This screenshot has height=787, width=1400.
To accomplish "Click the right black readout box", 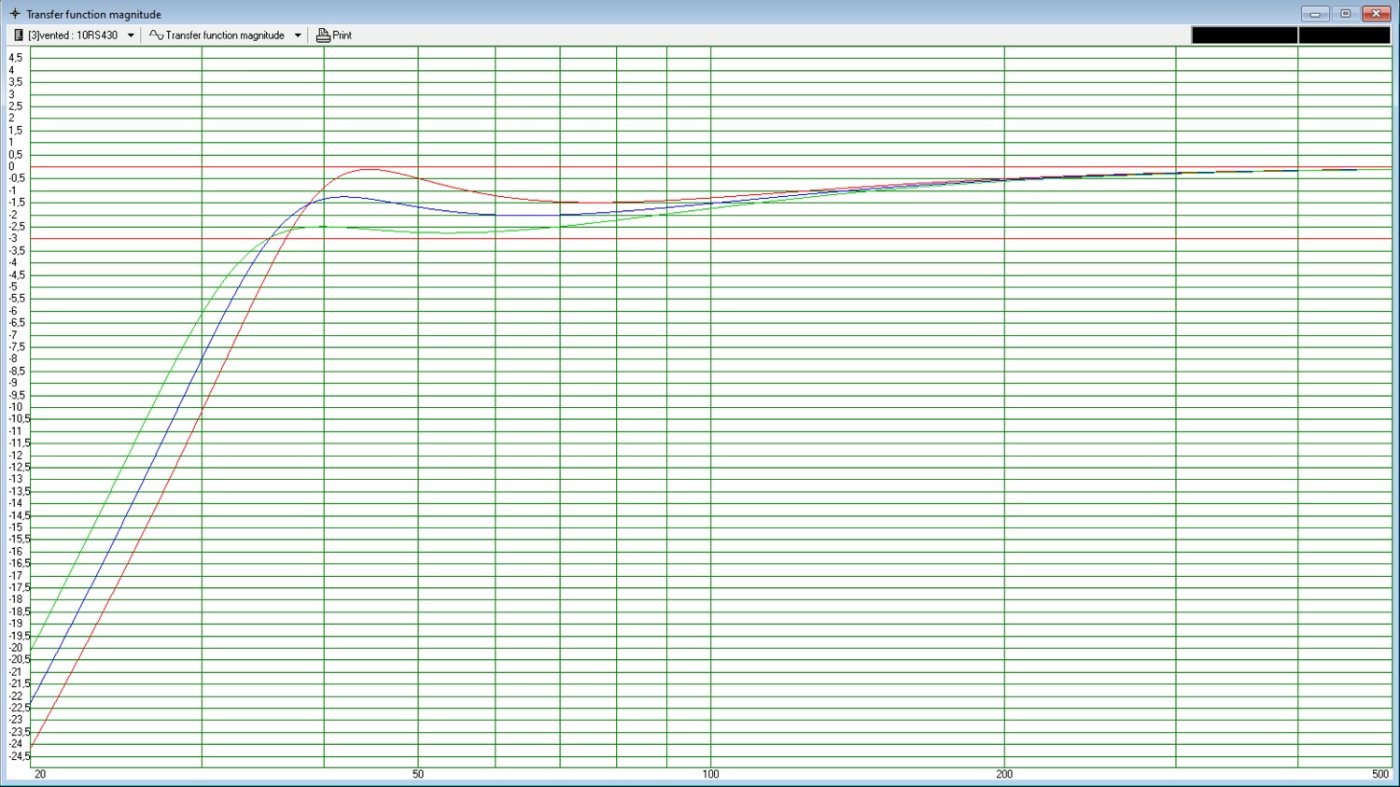I will tap(1344, 35).
